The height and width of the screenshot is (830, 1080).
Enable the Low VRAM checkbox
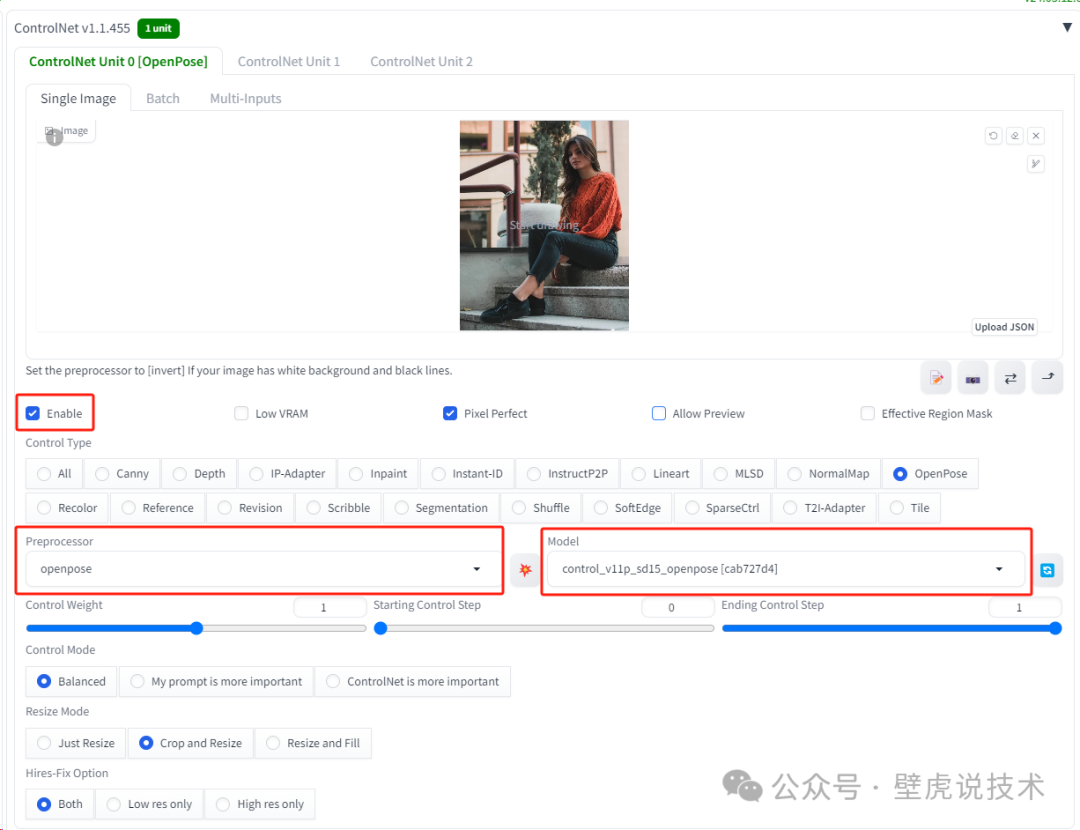[241, 413]
